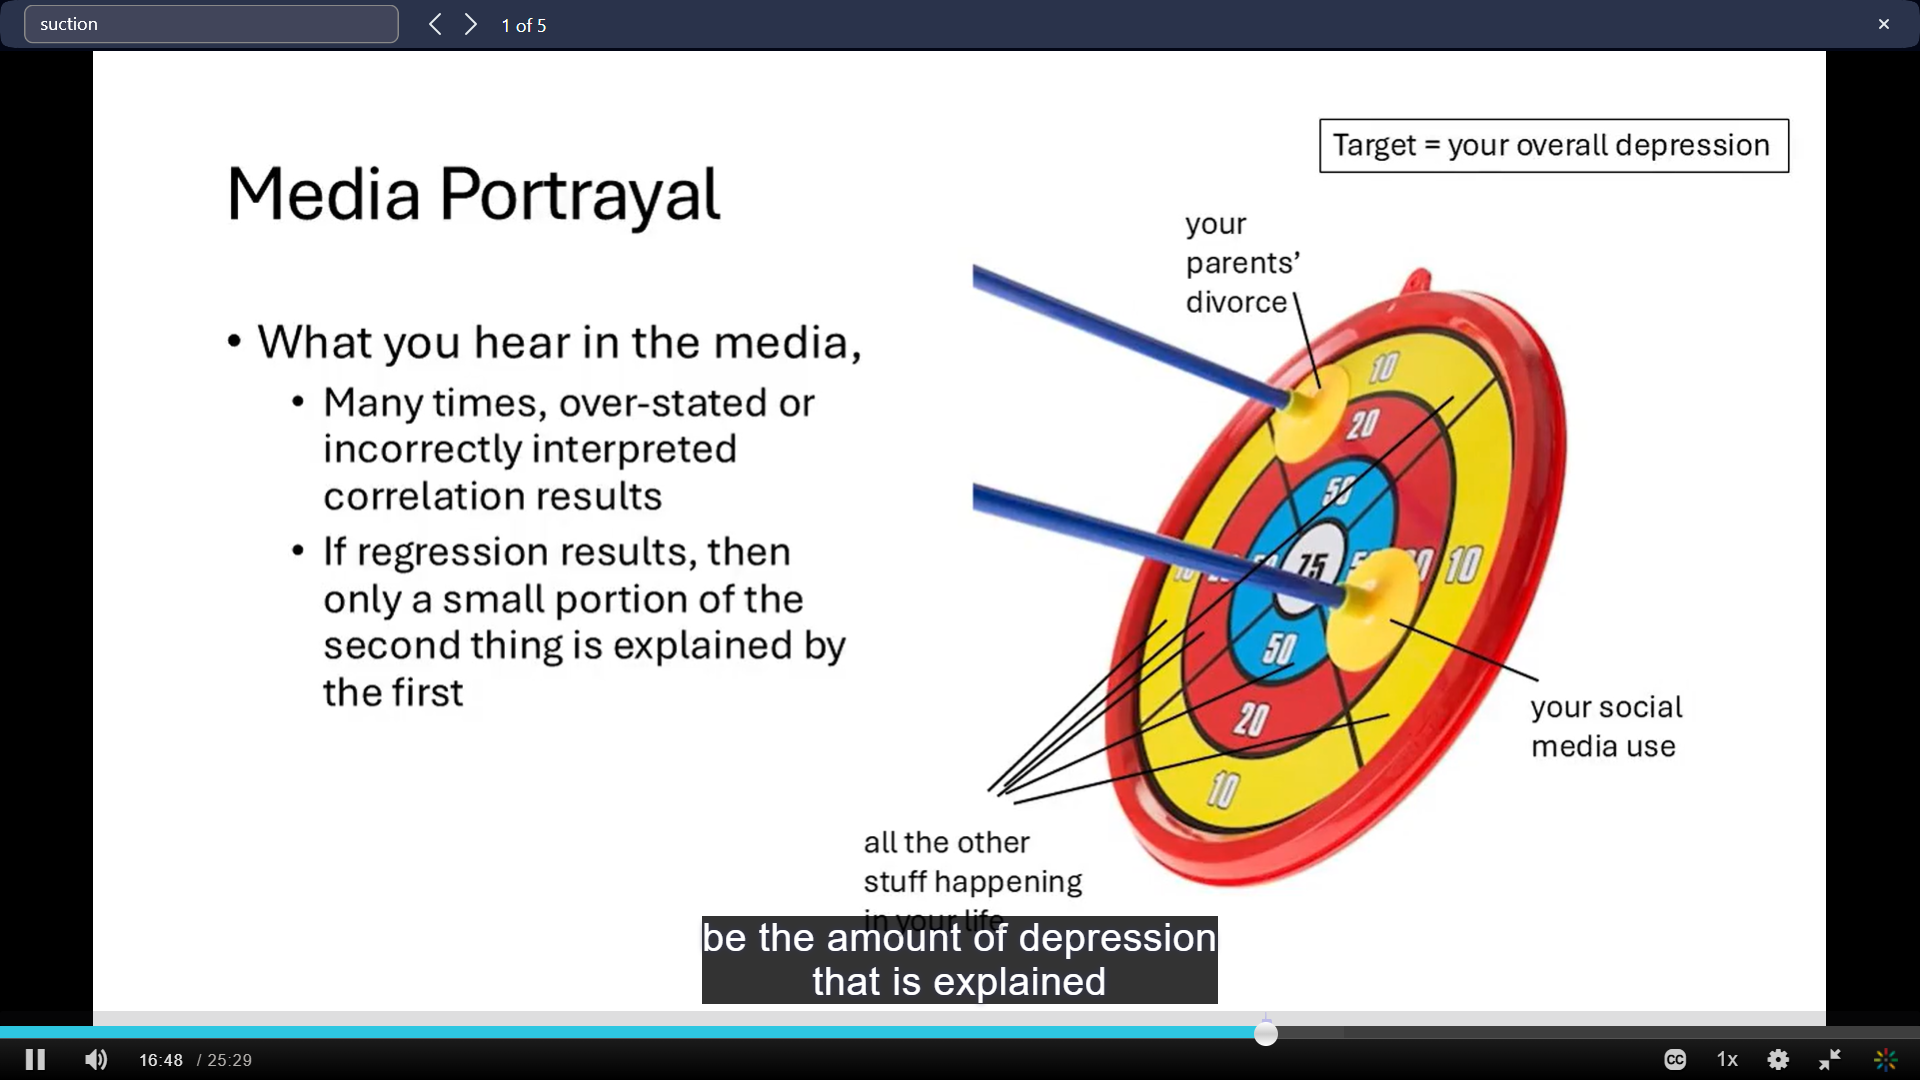Viewport: 1920px width, 1080px height.
Task: Pause the video playback
Action: pyautogui.click(x=35, y=1060)
